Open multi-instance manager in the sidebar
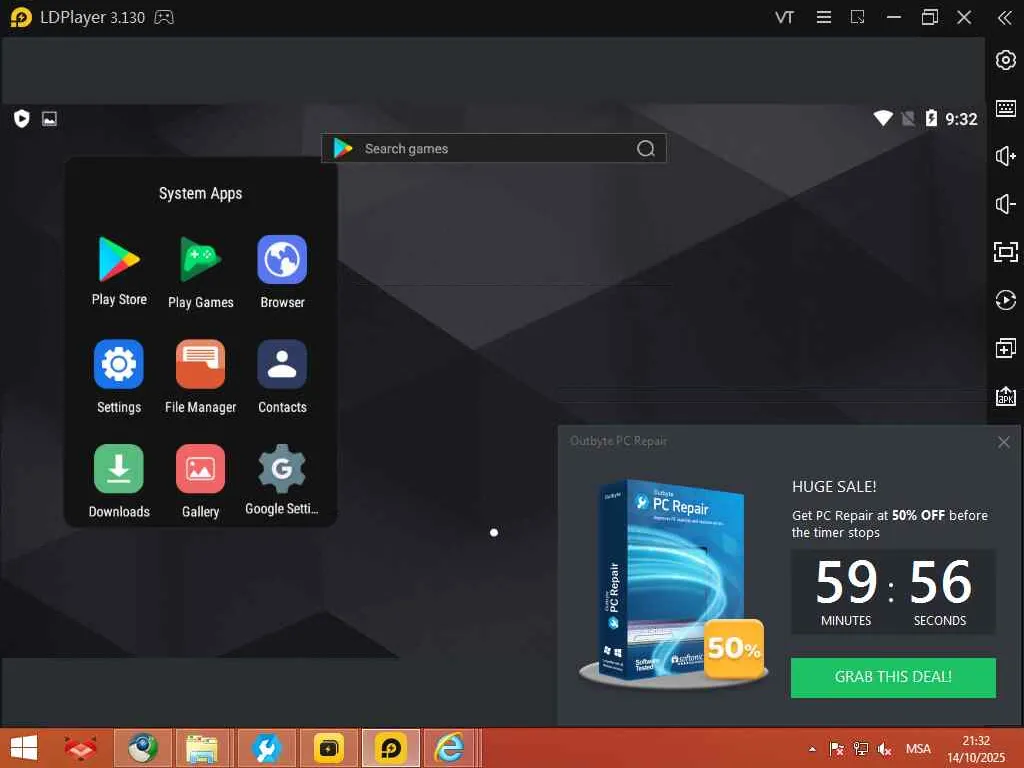 tap(1006, 348)
